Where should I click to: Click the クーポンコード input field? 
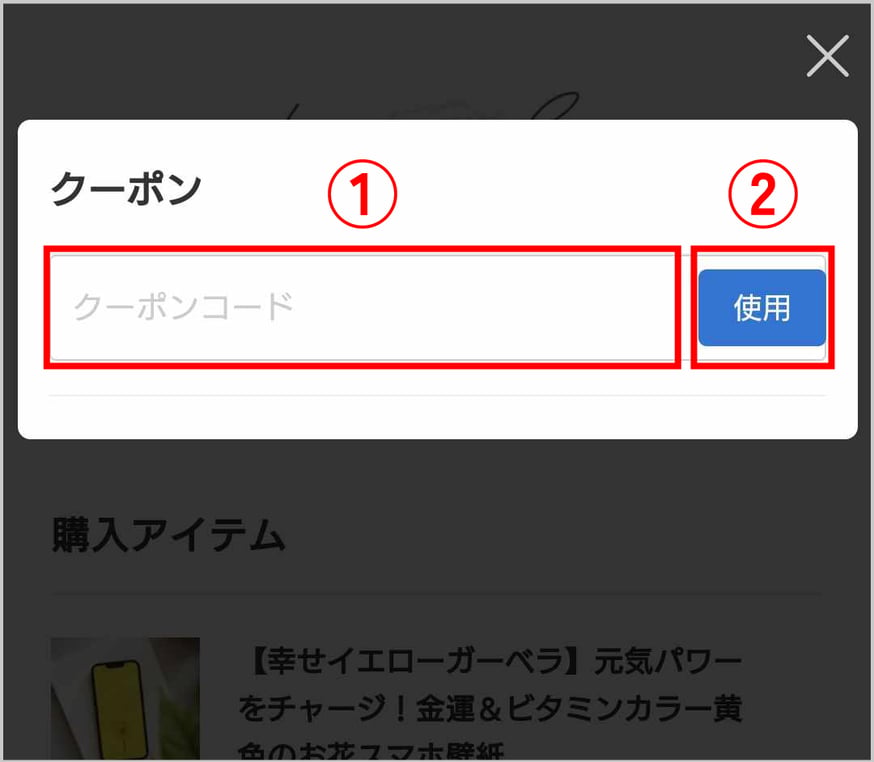(x=363, y=307)
